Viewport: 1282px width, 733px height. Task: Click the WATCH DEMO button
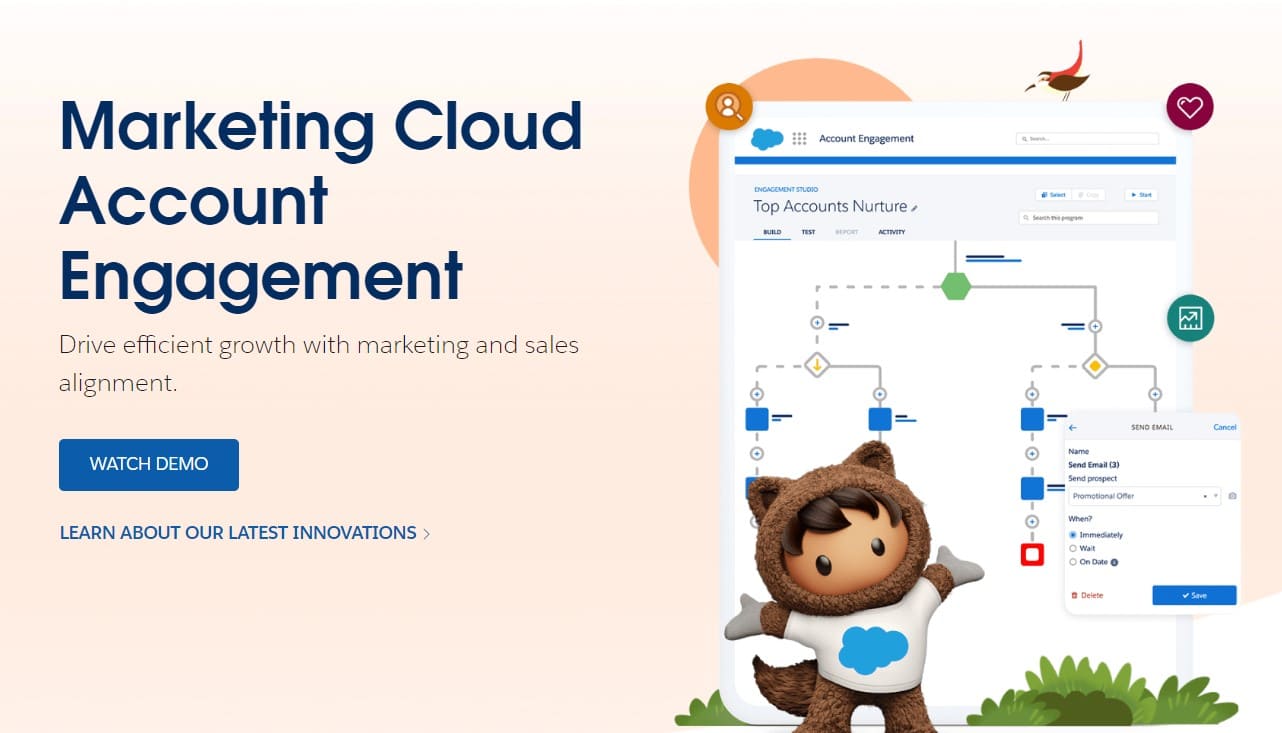(148, 464)
